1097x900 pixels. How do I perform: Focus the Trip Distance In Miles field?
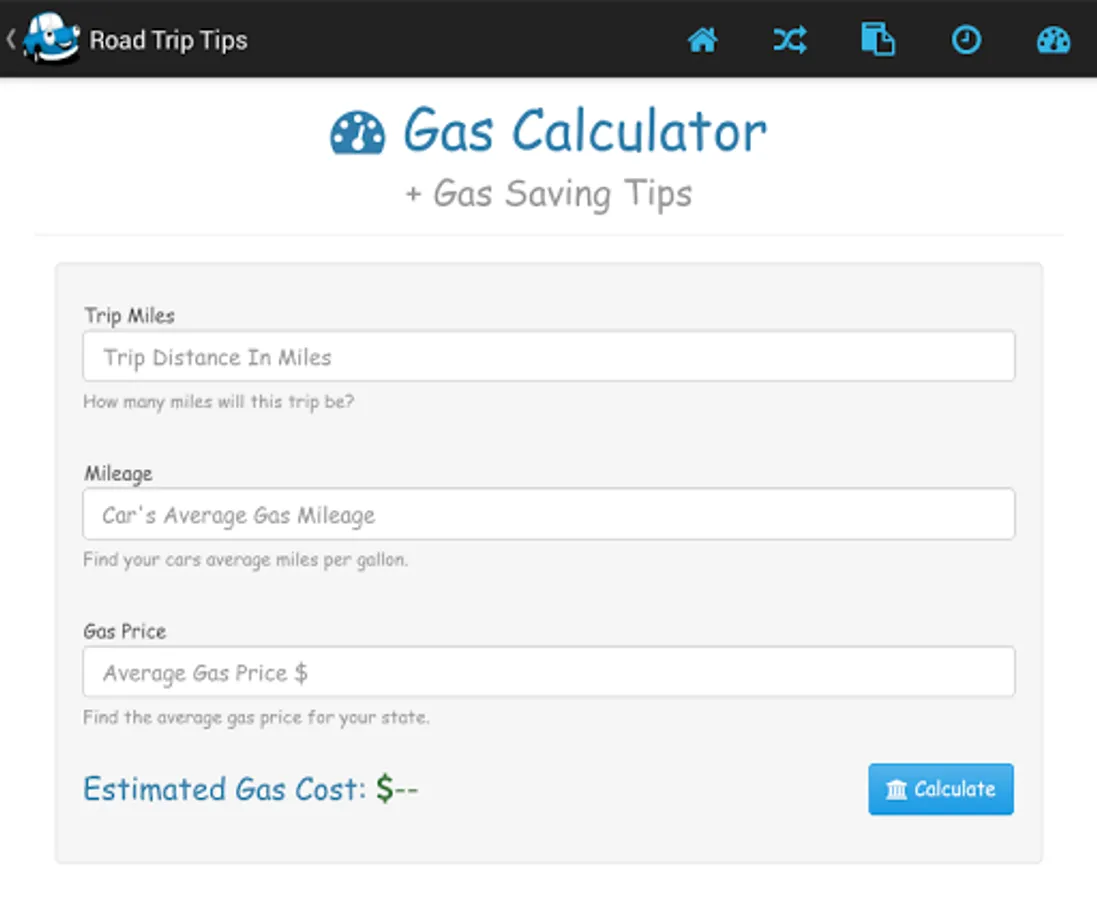coord(548,357)
